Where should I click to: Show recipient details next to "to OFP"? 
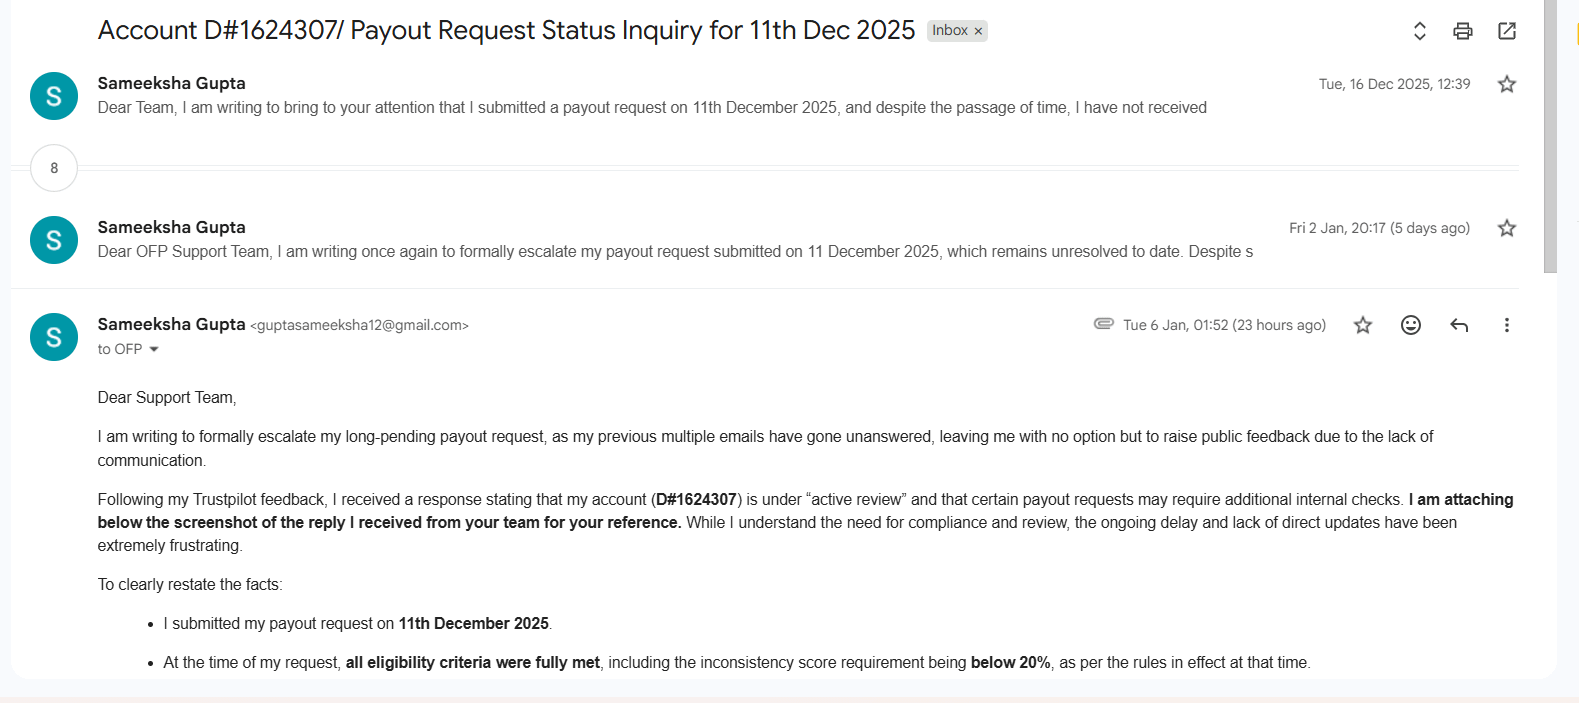pyautogui.click(x=154, y=349)
